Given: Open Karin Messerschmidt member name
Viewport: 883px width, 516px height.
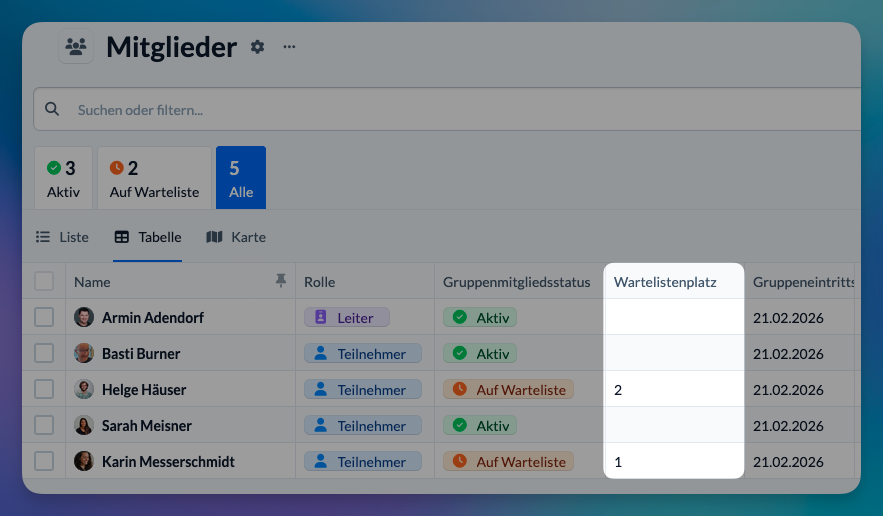Looking at the screenshot, I should click(x=168, y=462).
